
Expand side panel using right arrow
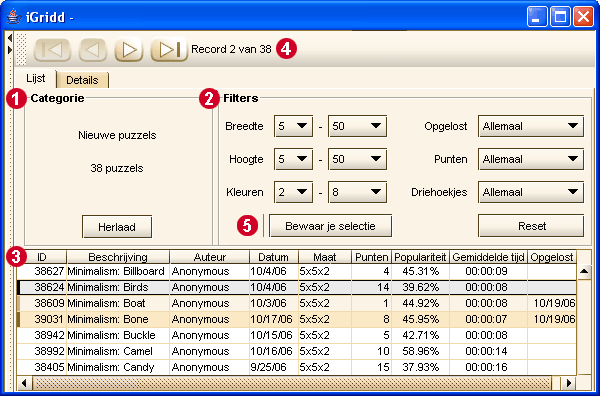click(10, 50)
